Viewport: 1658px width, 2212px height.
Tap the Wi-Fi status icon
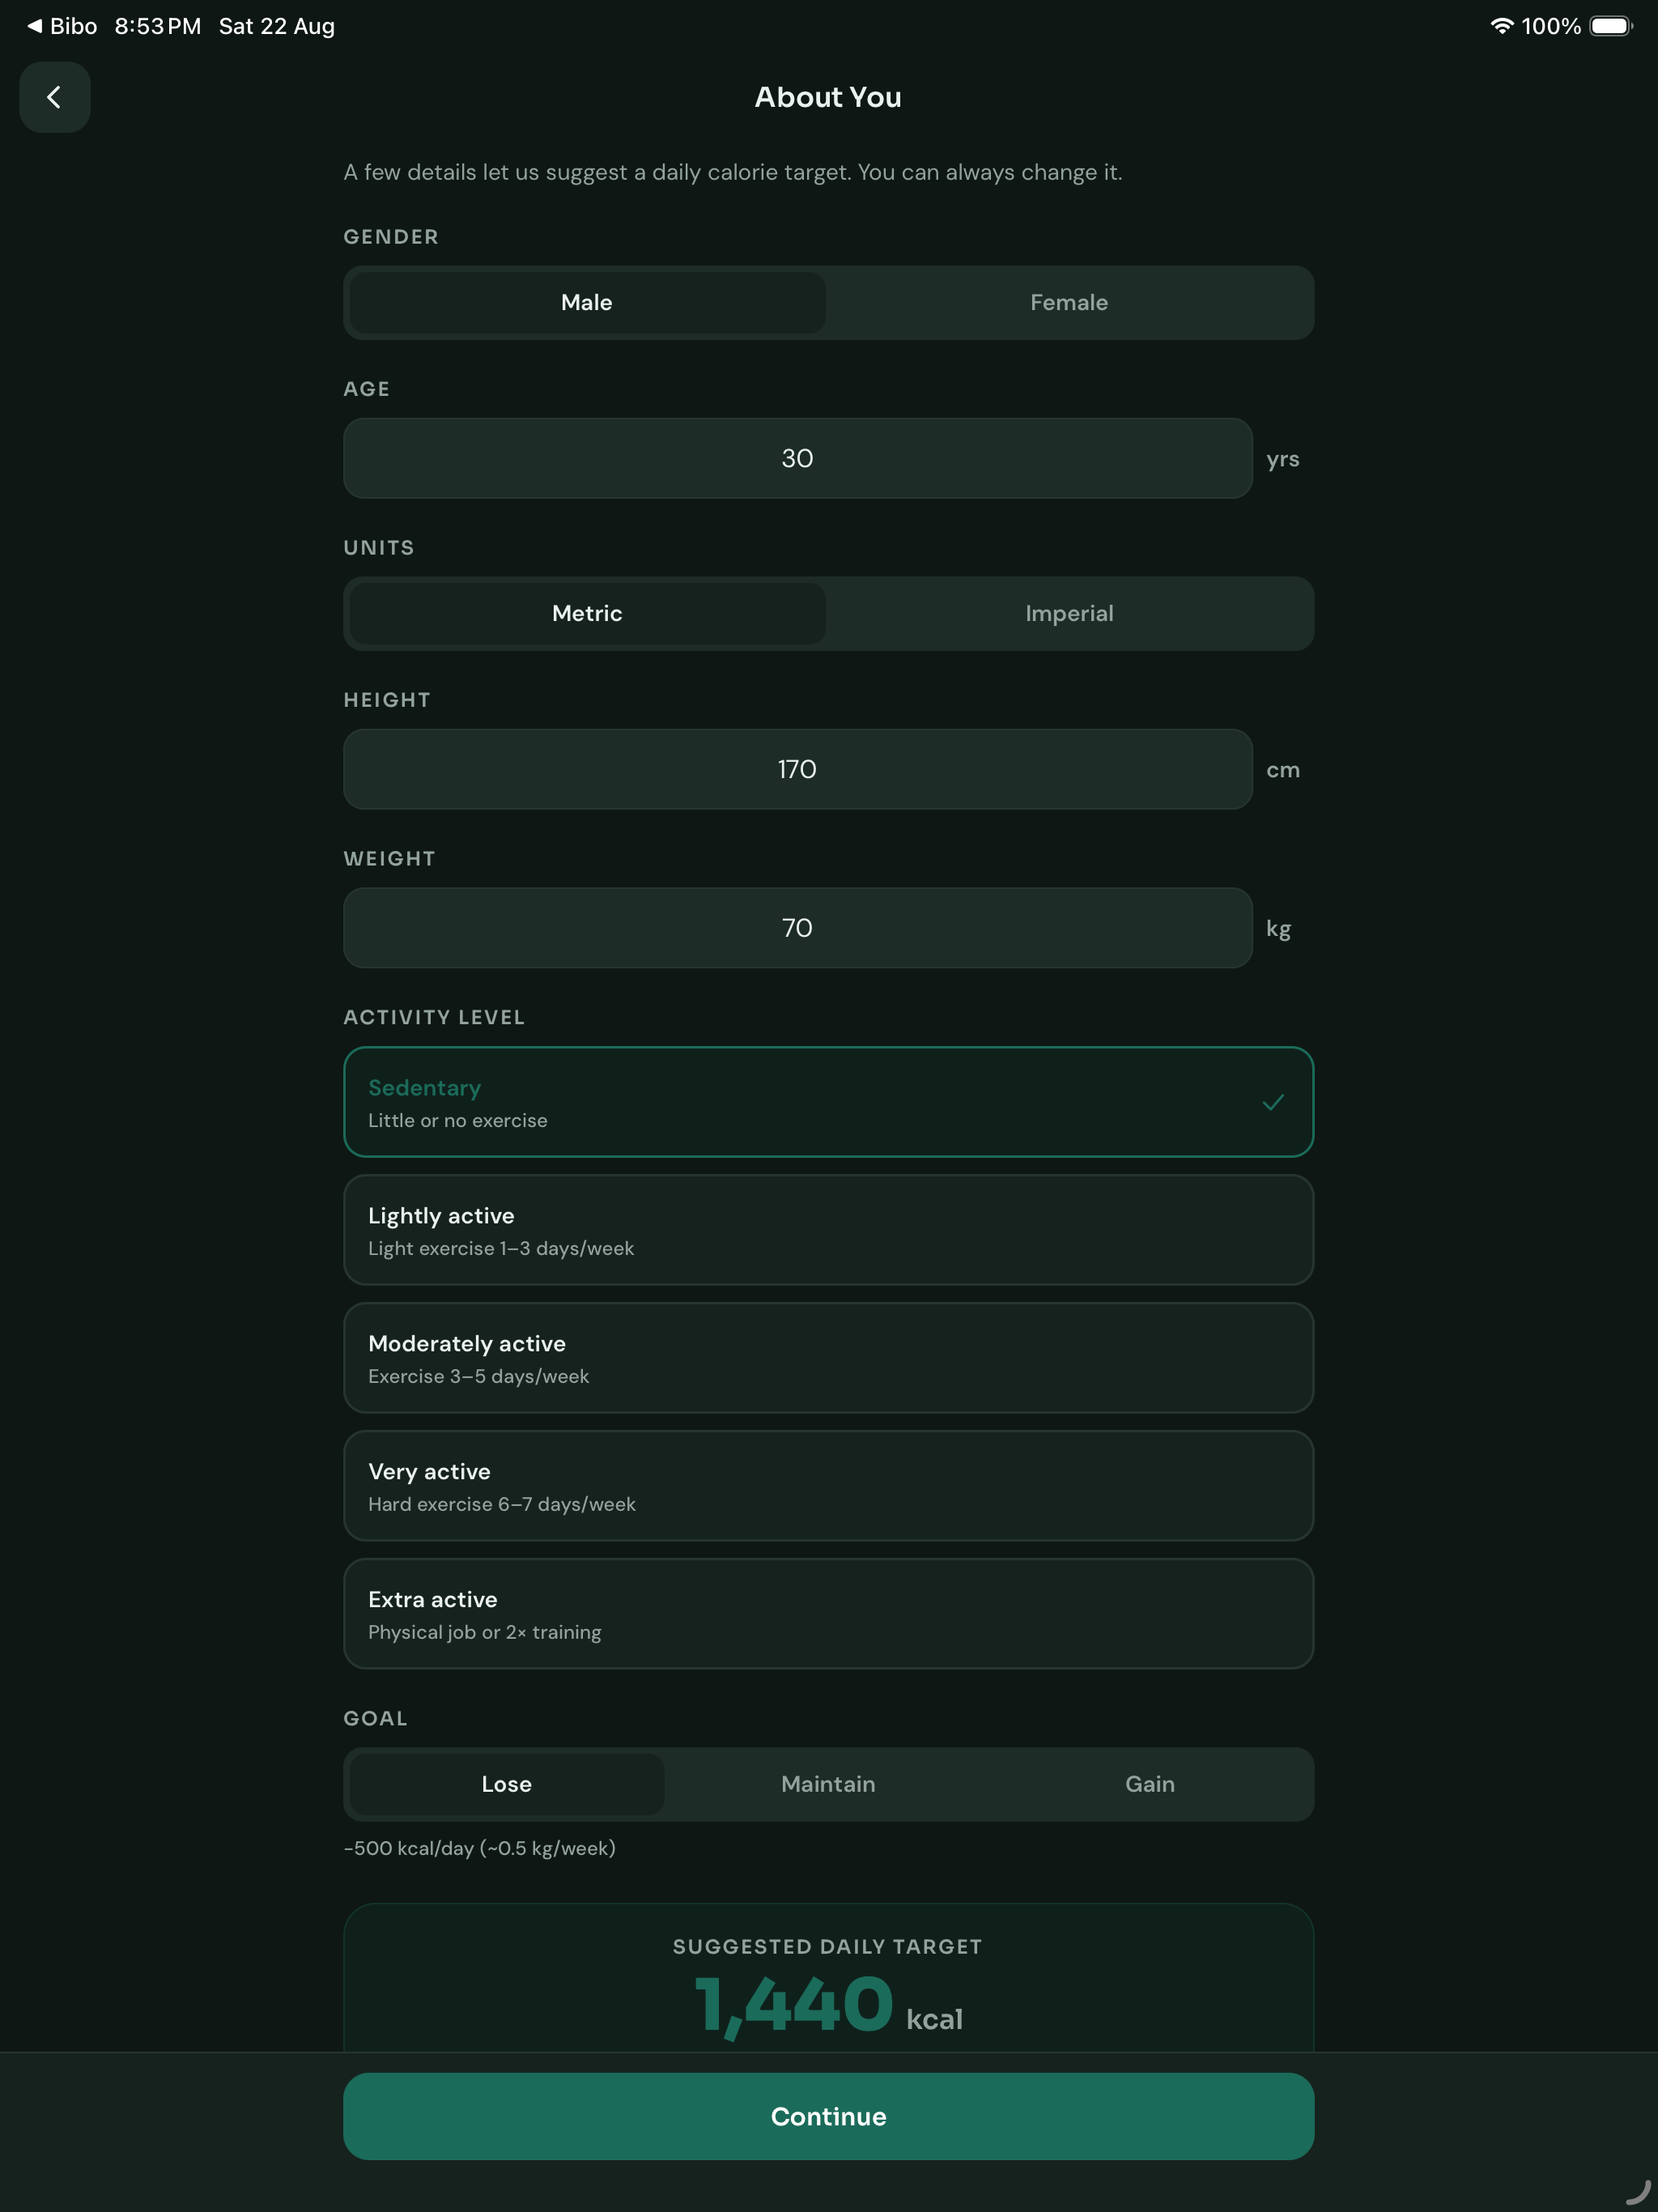pyautogui.click(x=1501, y=26)
